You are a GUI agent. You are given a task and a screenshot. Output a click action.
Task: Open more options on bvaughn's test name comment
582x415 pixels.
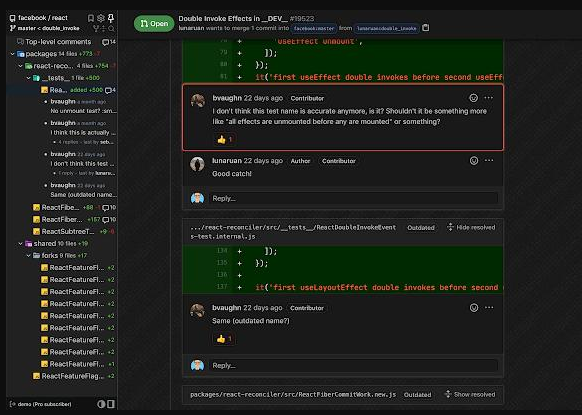point(489,98)
